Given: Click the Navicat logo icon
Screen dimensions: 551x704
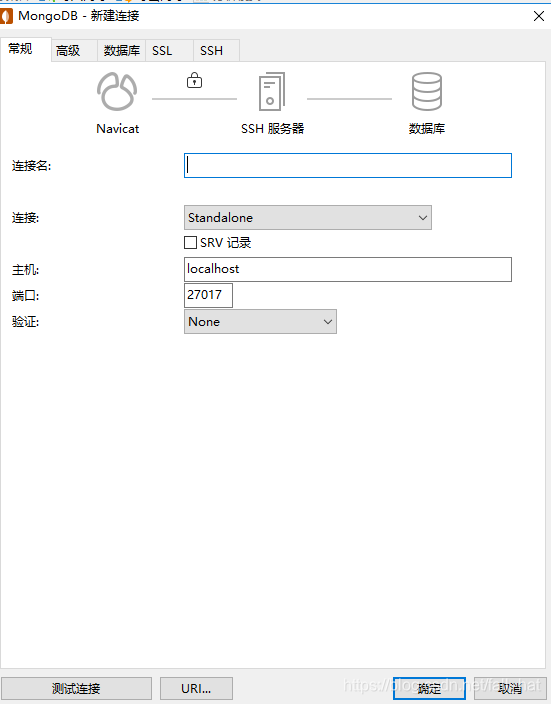Looking at the screenshot, I should pyautogui.click(x=117, y=92).
